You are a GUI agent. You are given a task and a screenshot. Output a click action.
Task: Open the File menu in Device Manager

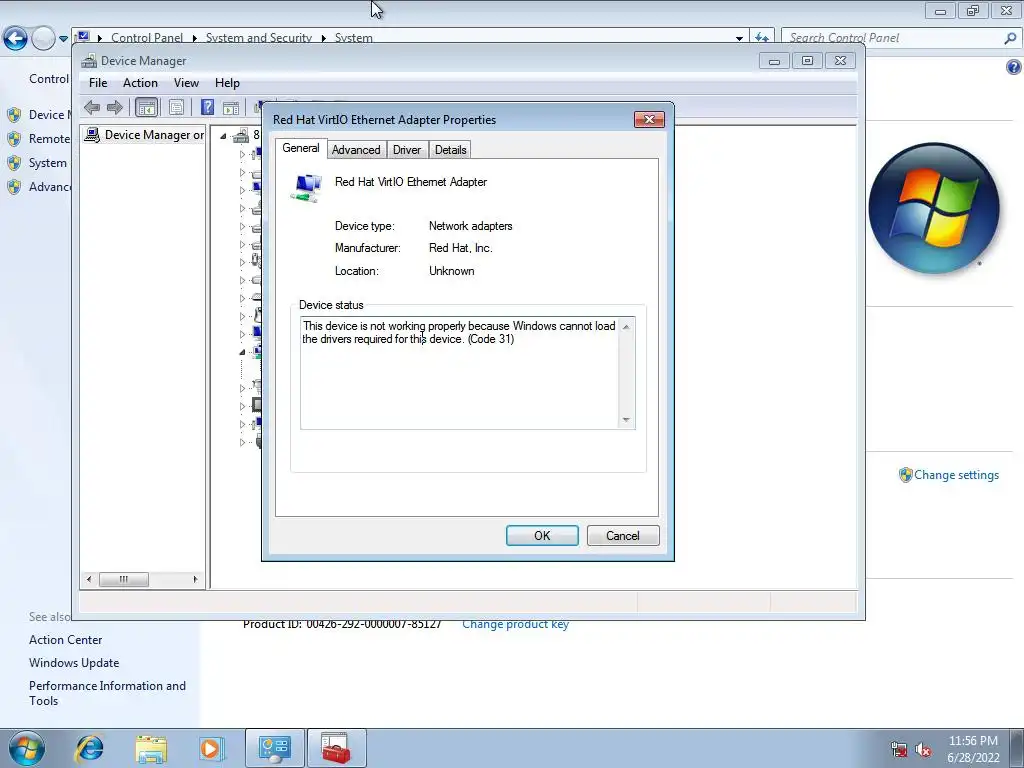pos(98,83)
